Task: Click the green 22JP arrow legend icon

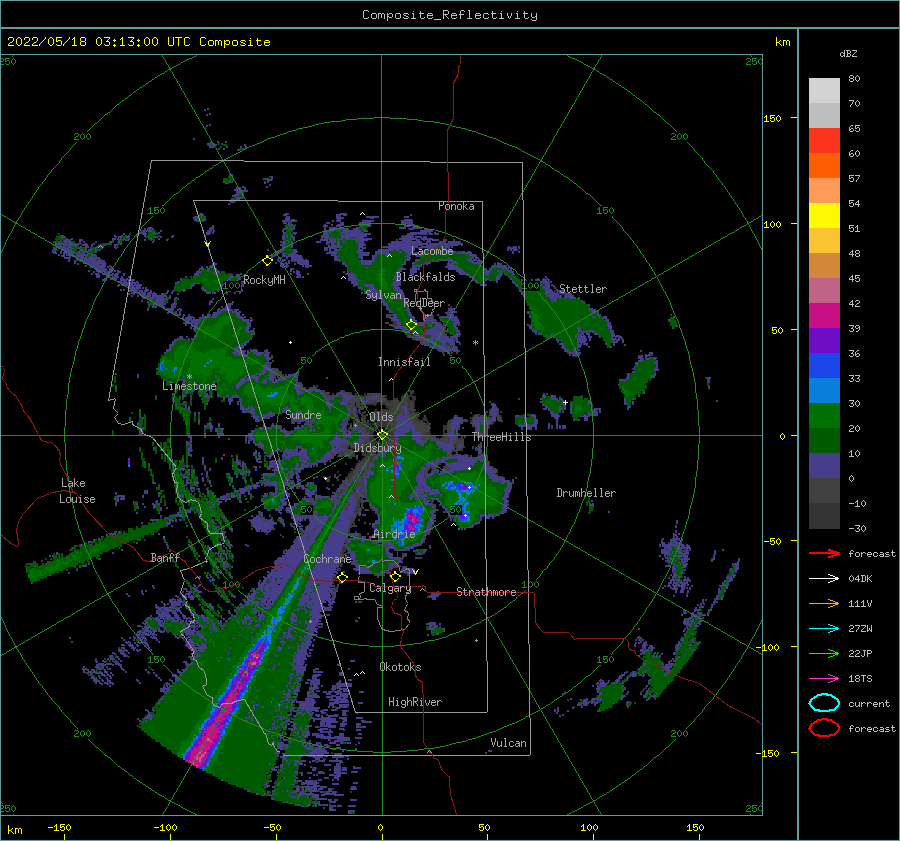Action: [824, 653]
